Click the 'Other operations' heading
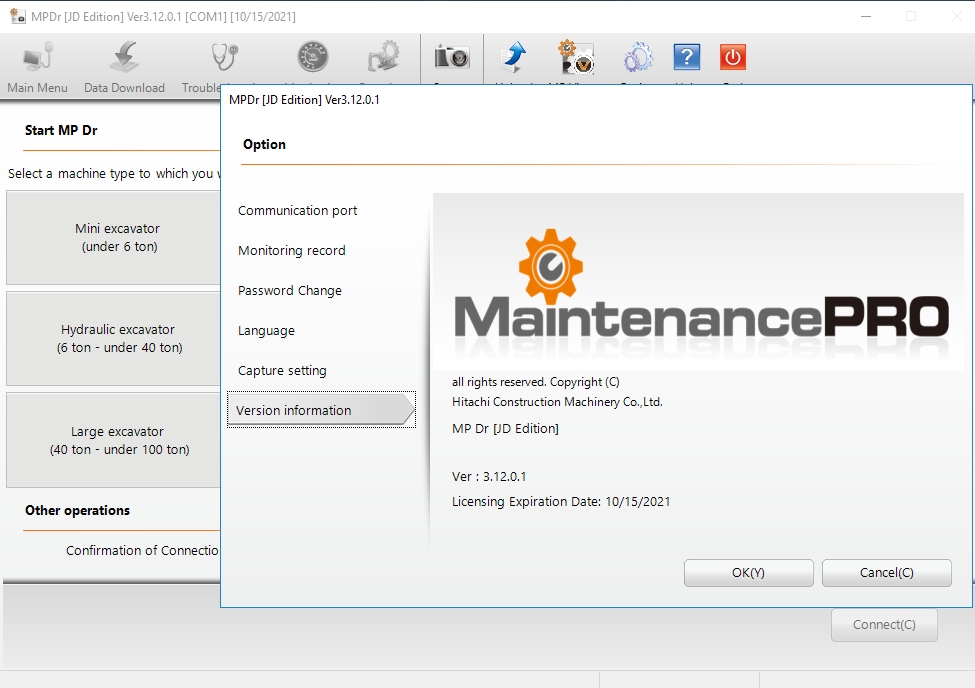The image size is (975, 688). point(77,510)
